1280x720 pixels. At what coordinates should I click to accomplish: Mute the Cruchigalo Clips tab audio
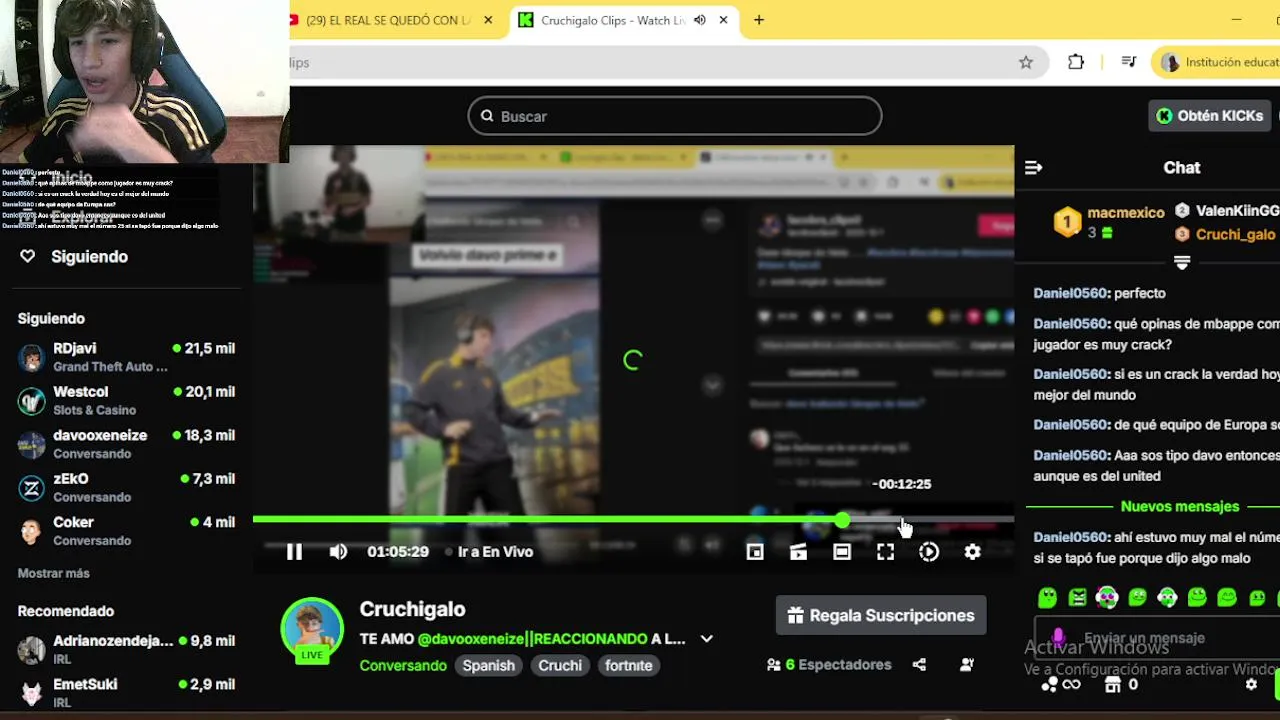(x=699, y=20)
